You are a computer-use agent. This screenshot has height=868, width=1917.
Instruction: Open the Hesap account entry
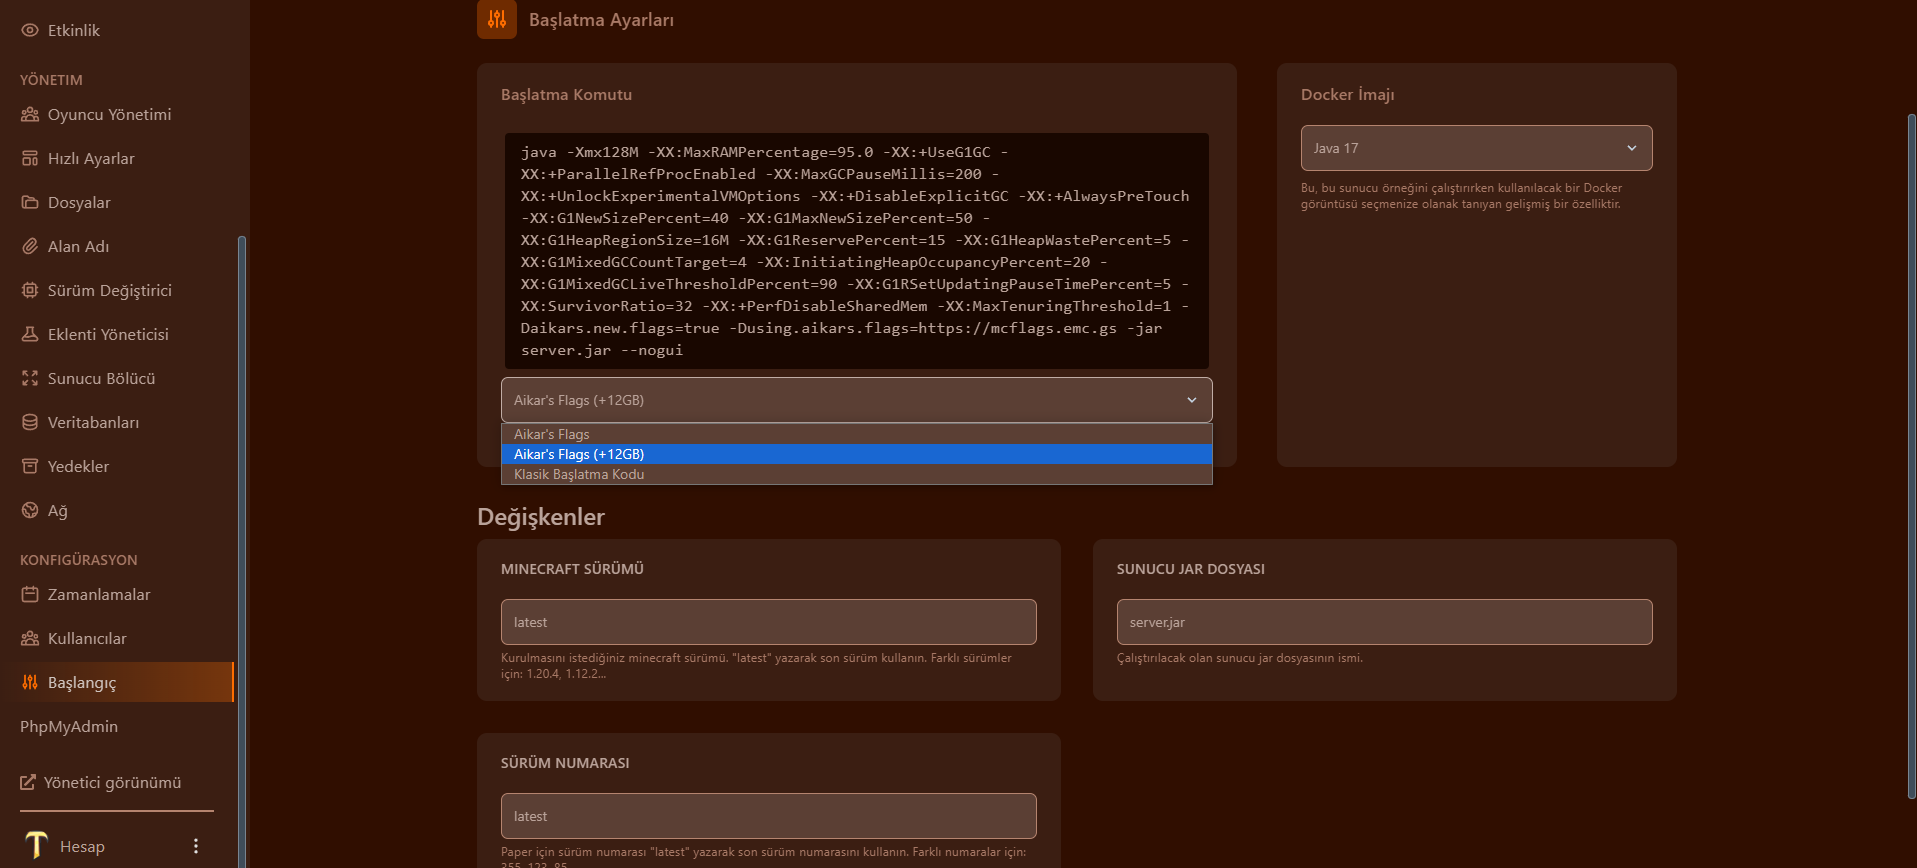coord(82,846)
